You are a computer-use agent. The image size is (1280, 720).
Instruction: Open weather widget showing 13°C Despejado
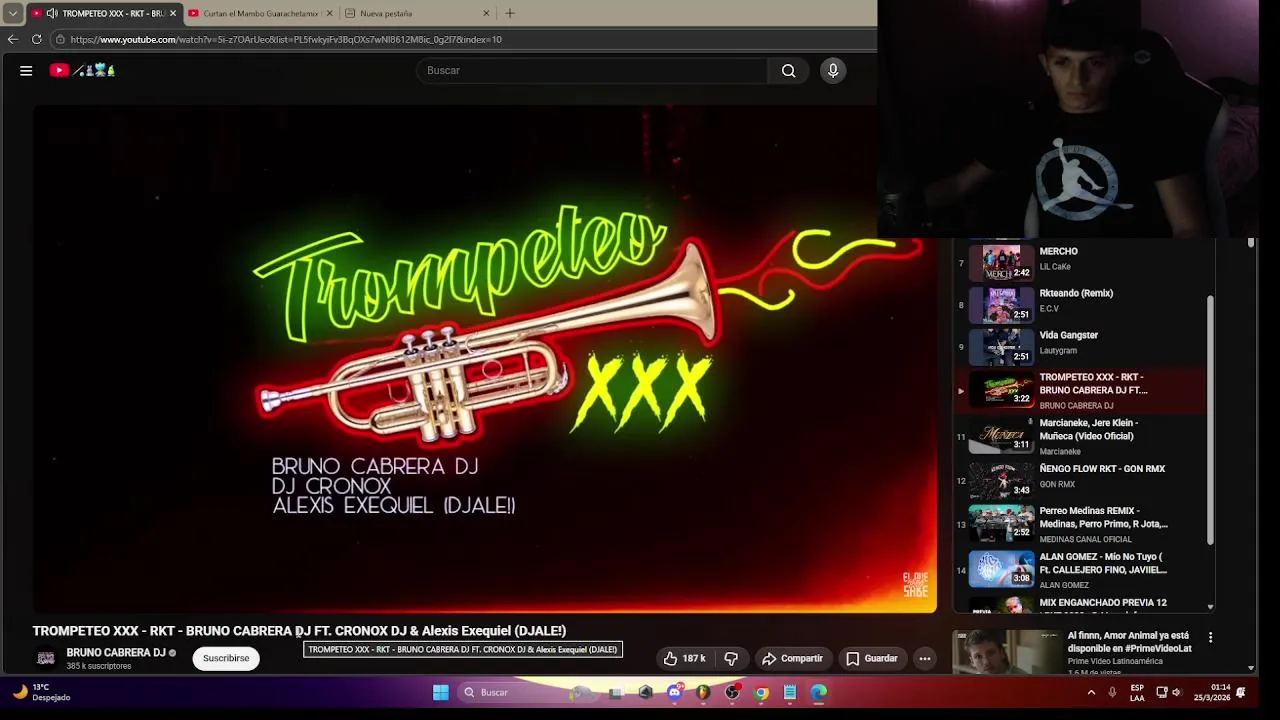40,692
